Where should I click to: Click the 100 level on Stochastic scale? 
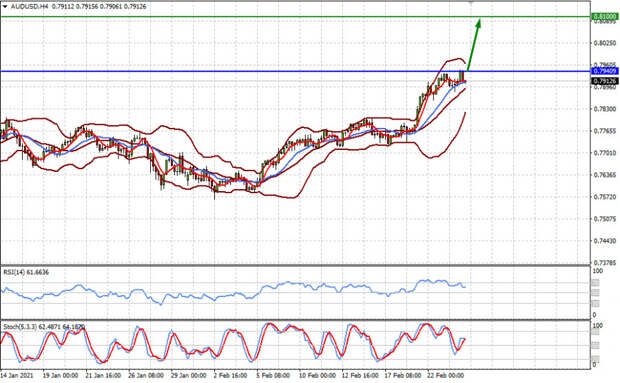tap(597, 326)
